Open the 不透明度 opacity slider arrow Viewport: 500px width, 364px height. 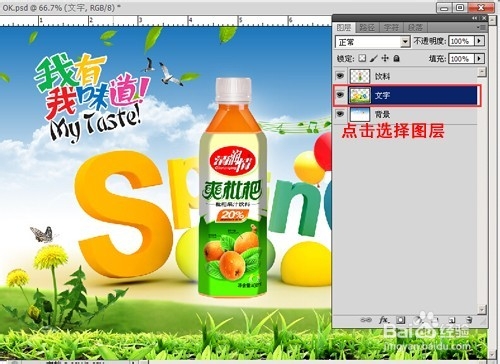pos(479,41)
